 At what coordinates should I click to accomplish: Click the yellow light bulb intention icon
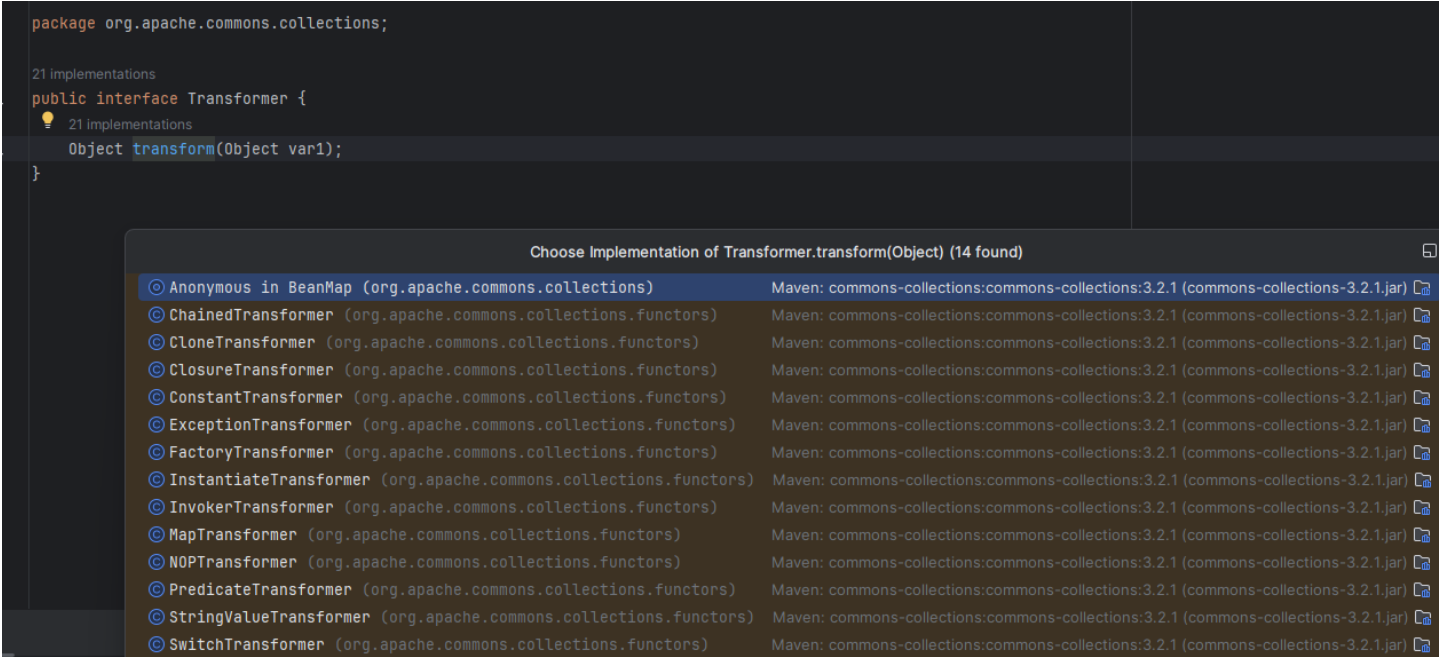click(47, 120)
